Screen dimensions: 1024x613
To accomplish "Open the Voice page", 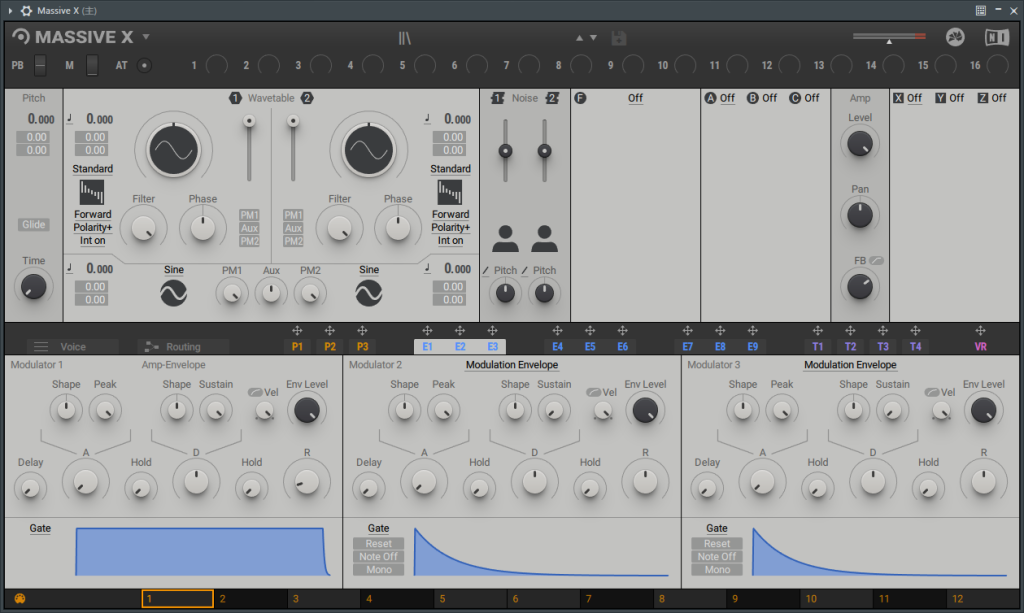I will pos(73,347).
